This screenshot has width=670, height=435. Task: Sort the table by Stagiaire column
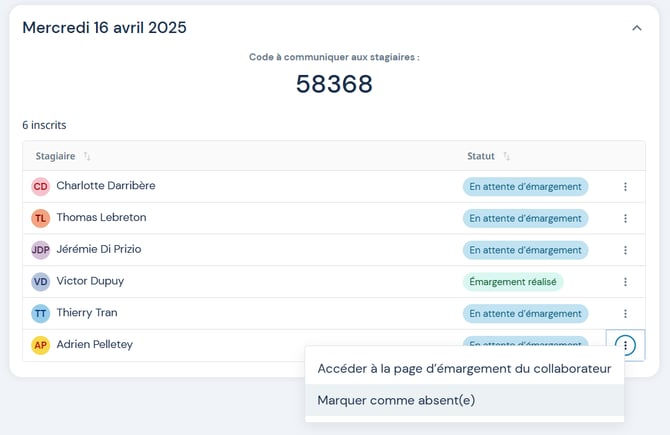point(87,157)
